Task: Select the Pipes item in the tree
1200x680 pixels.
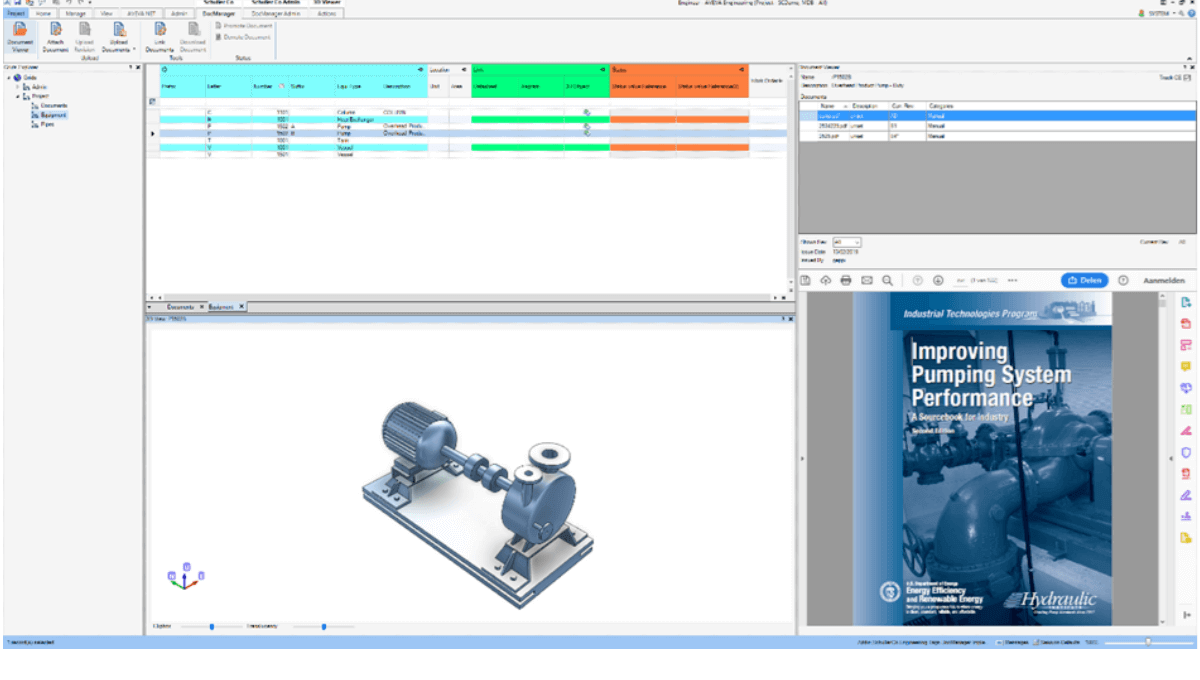Action: tap(46, 124)
